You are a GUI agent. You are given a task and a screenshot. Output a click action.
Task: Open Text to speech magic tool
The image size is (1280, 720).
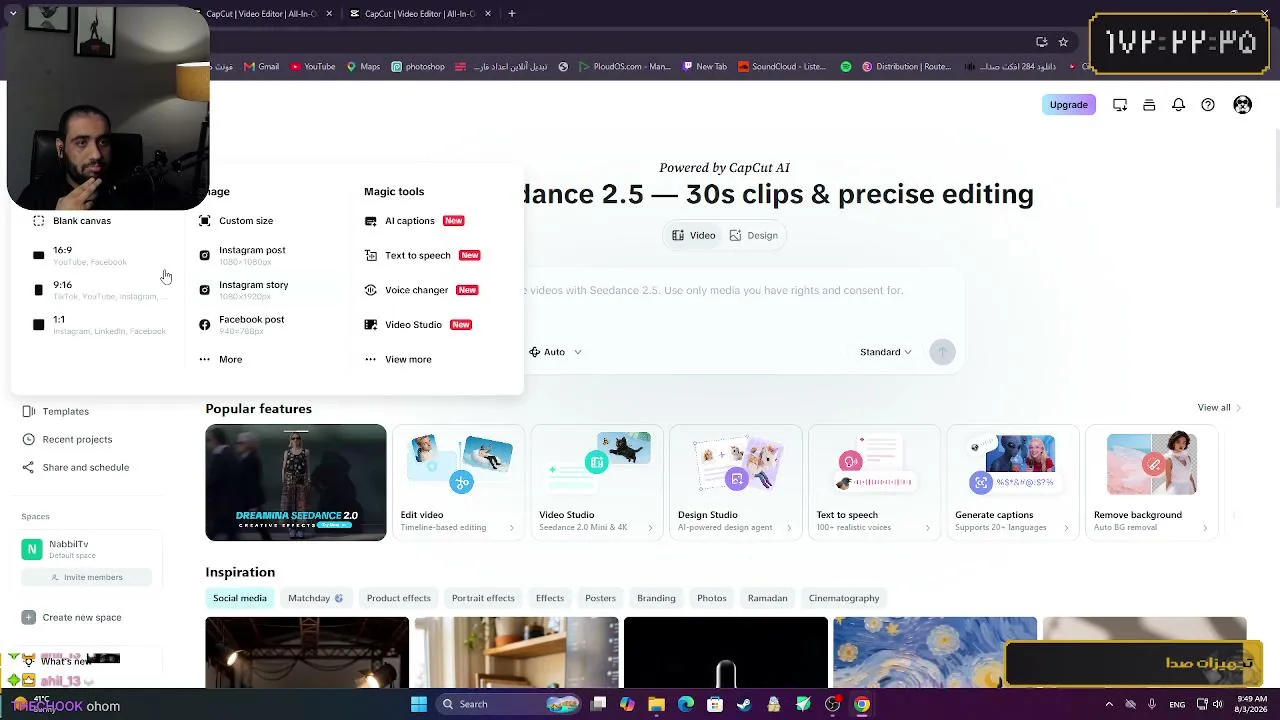pyautogui.click(x=422, y=255)
